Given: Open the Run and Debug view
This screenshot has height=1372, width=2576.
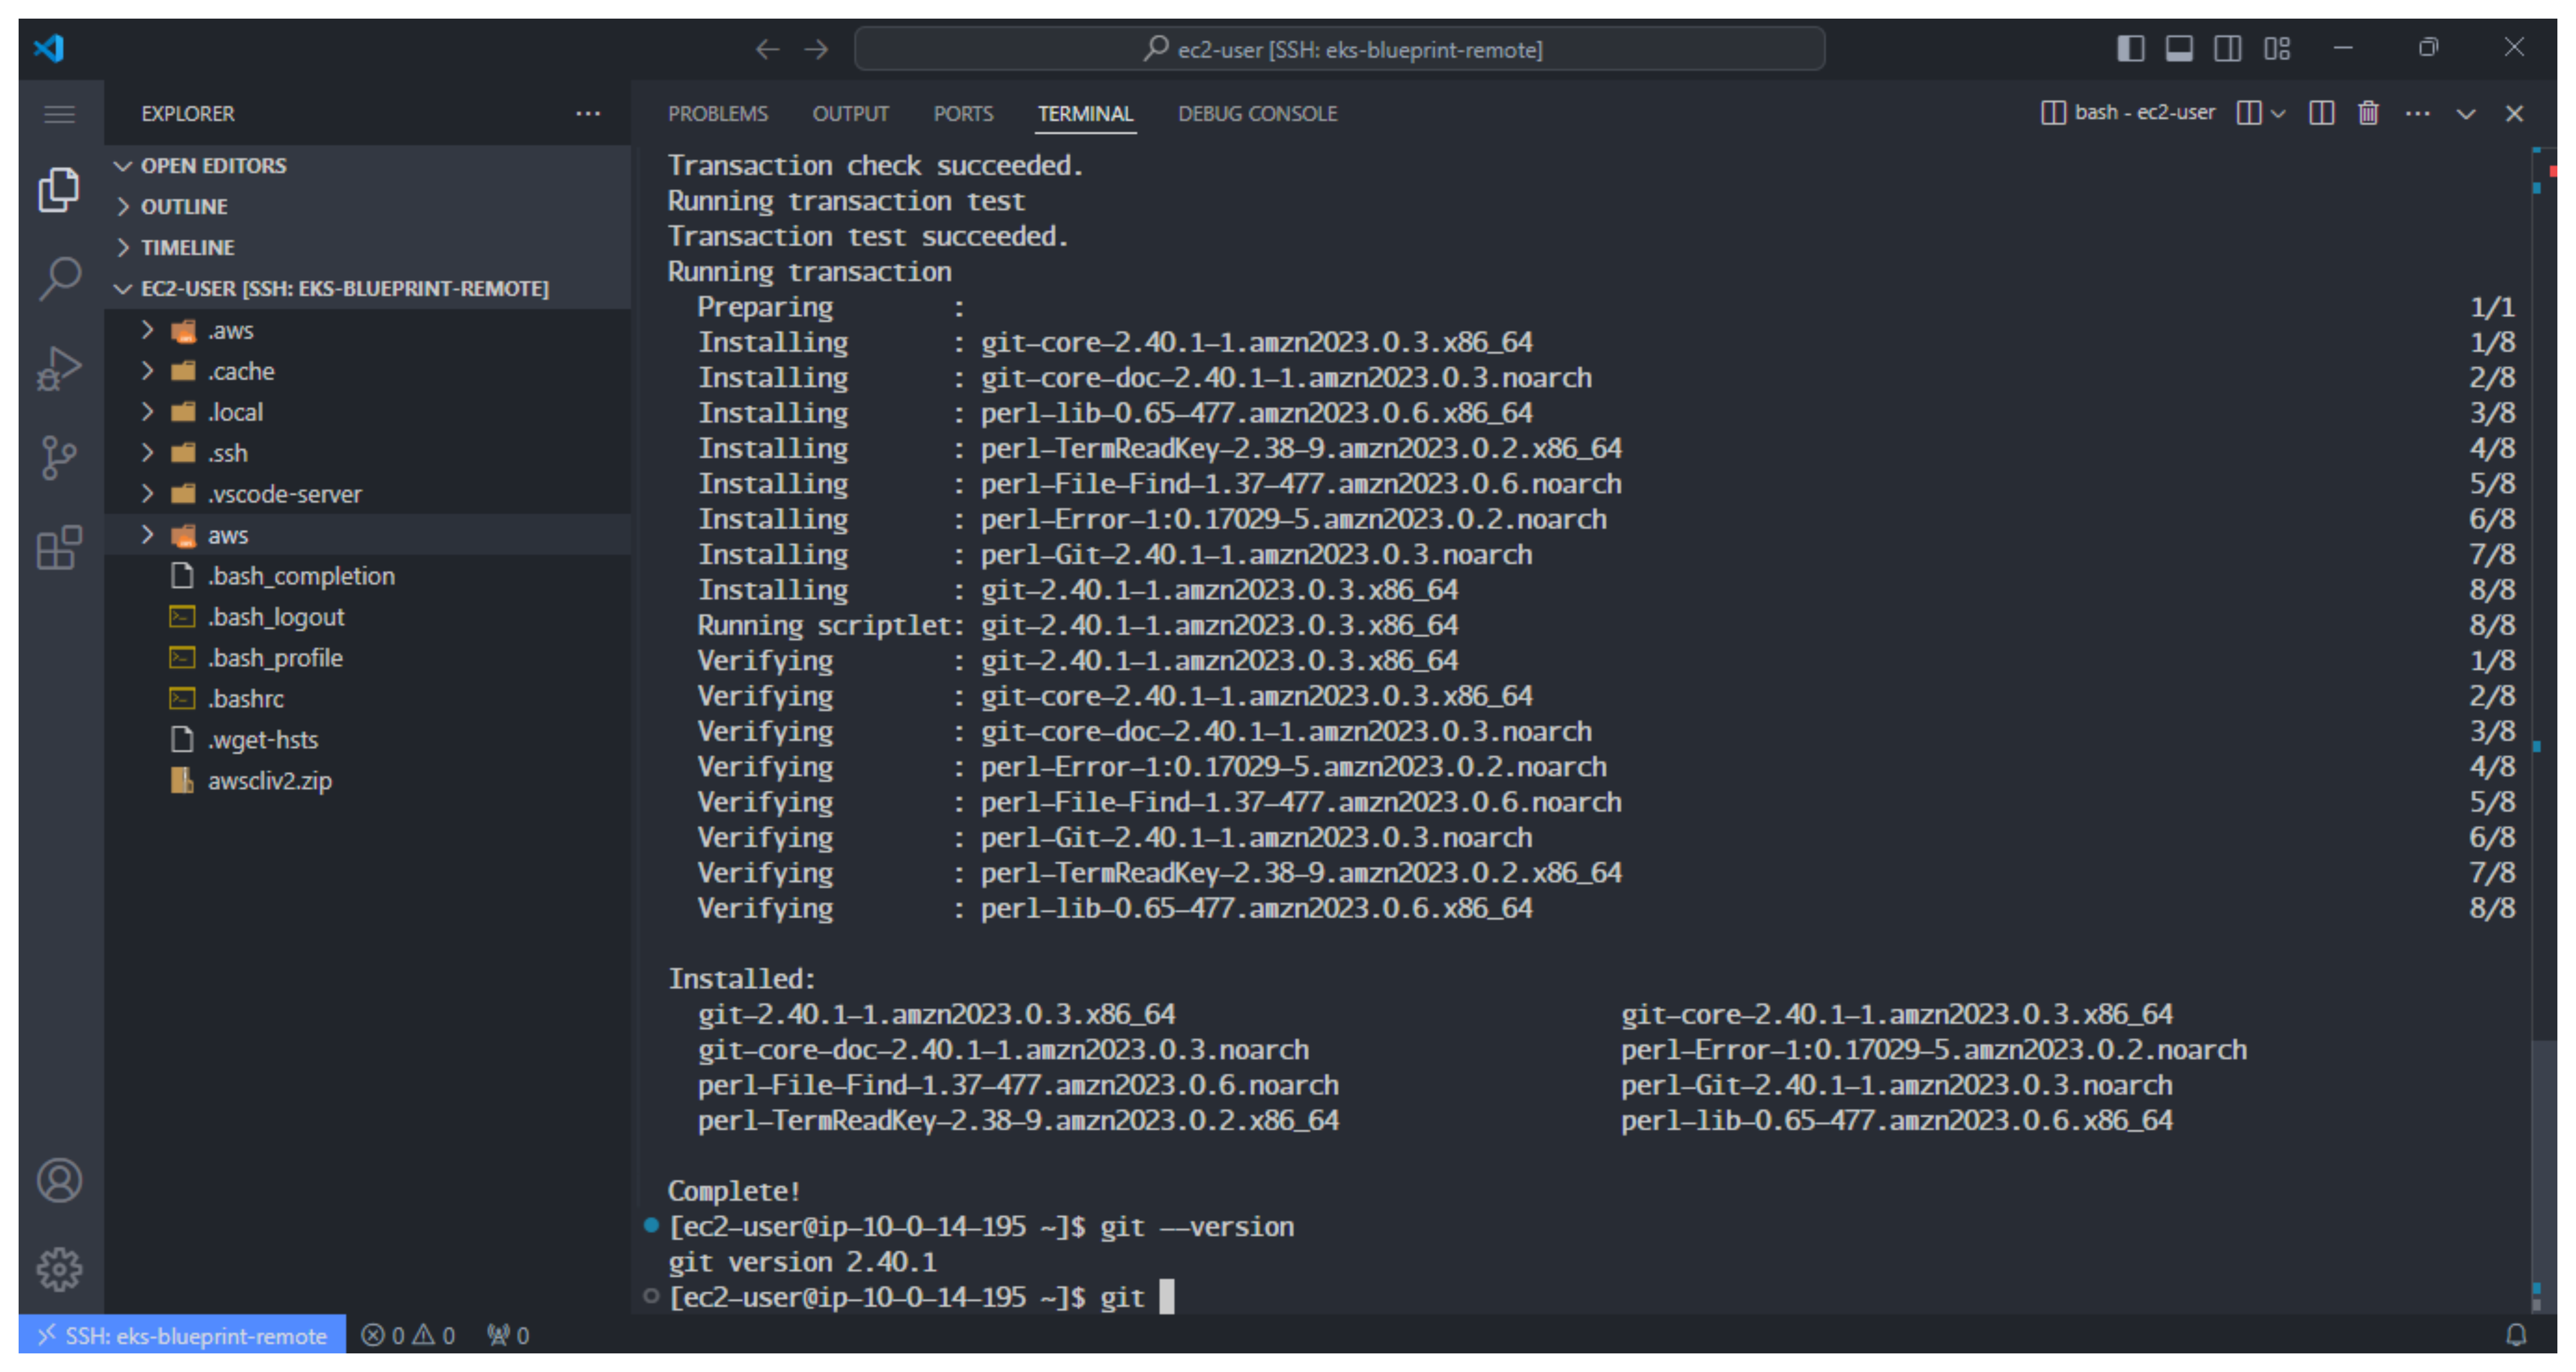Looking at the screenshot, I should [59, 368].
